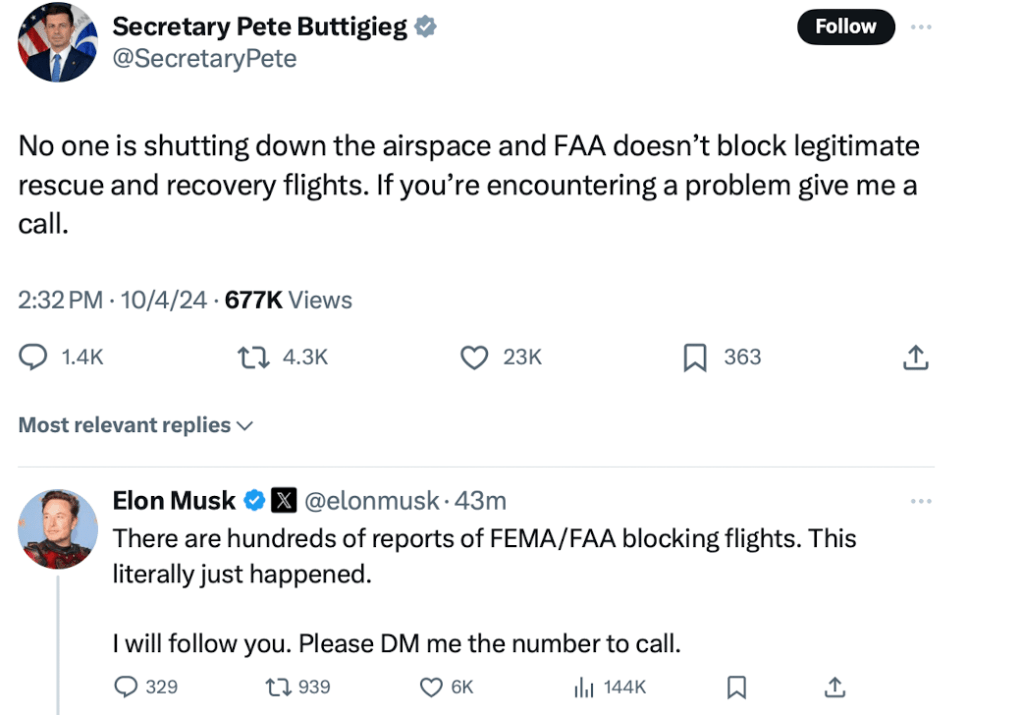
Task: Share the main tweet via upload icon
Action: 915,357
